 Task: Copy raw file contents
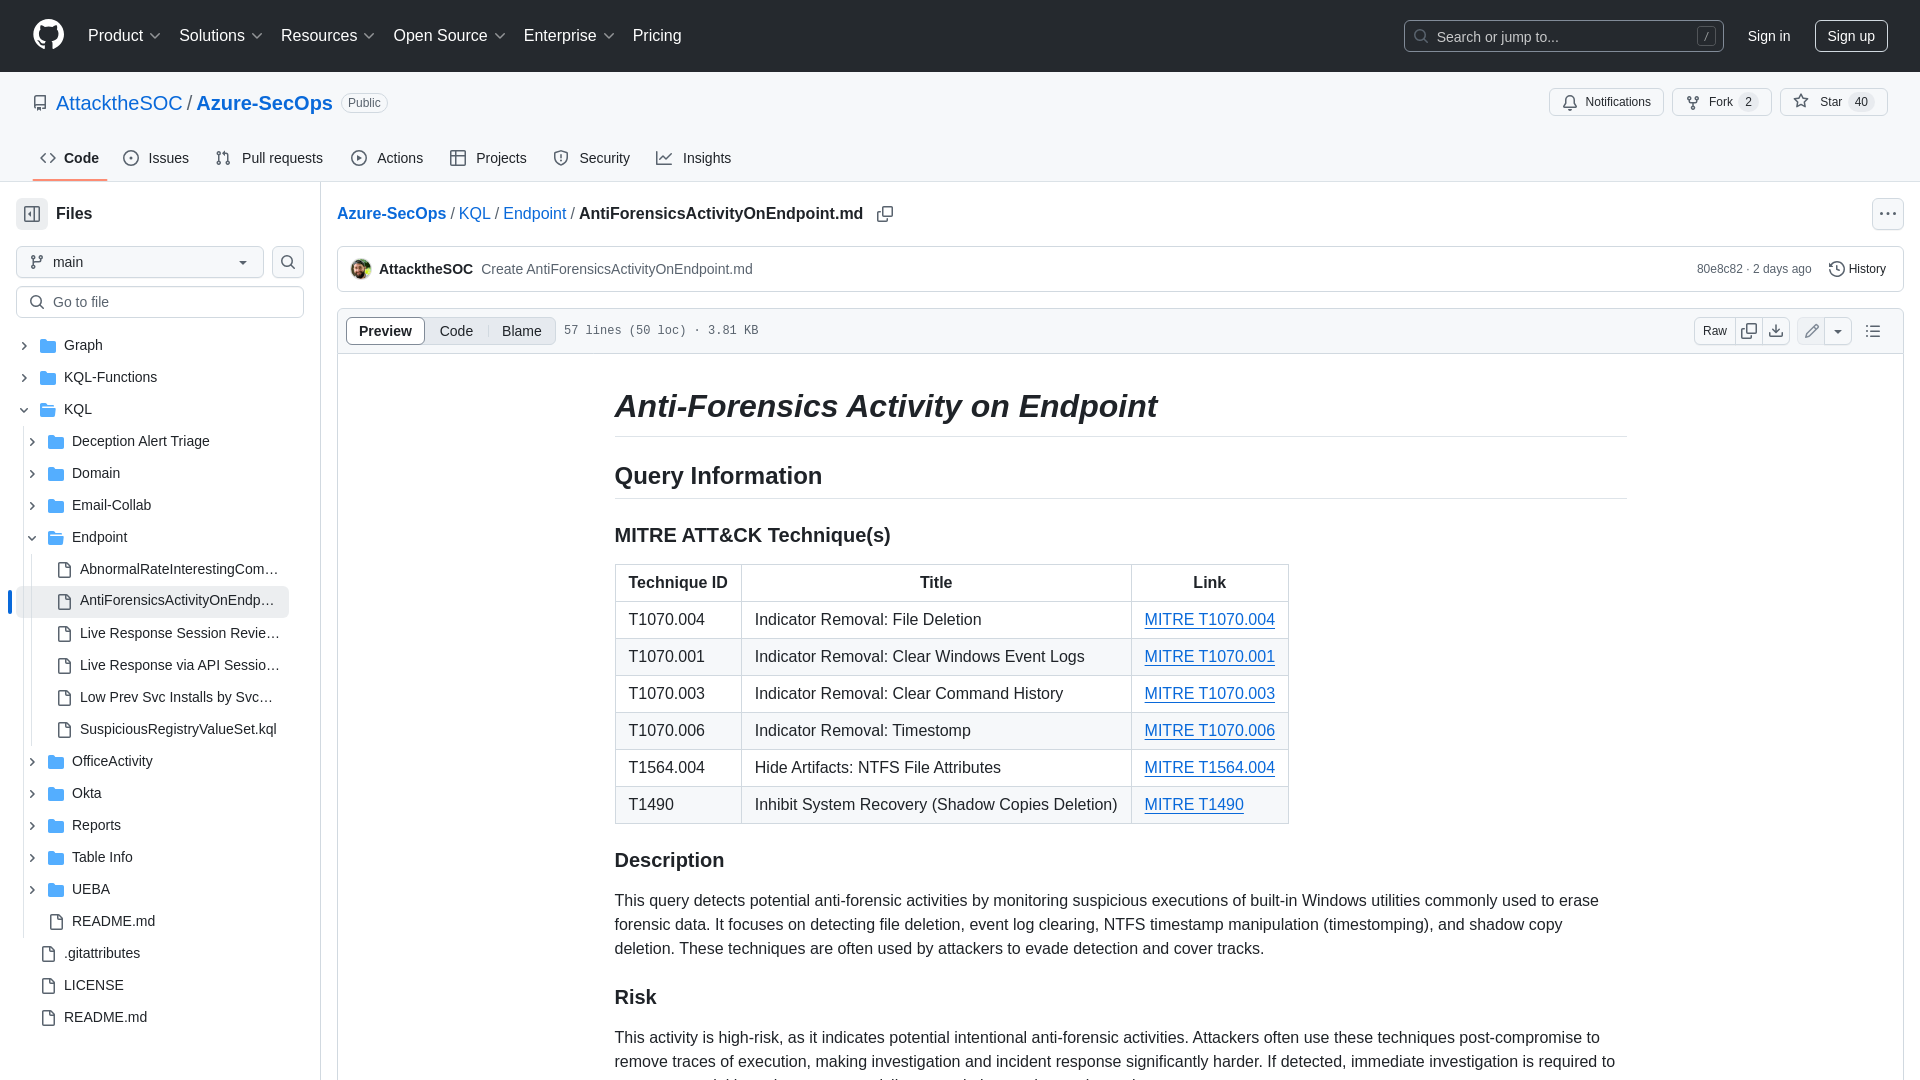(x=1749, y=331)
